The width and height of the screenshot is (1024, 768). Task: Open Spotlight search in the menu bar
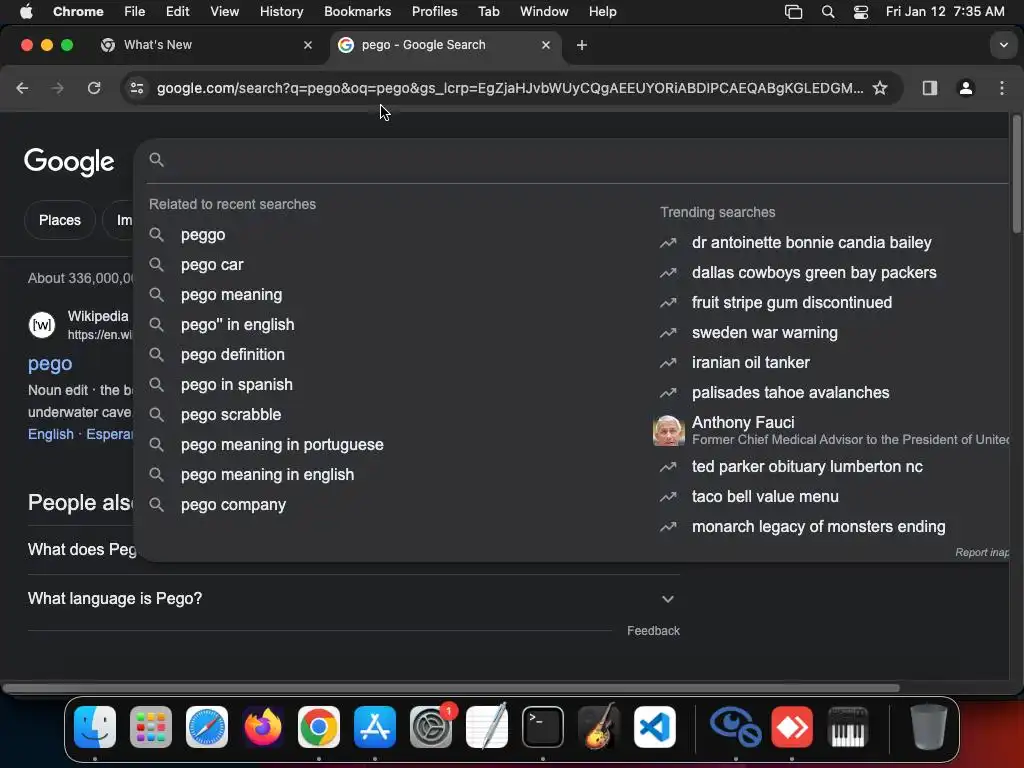pos(827,12)
